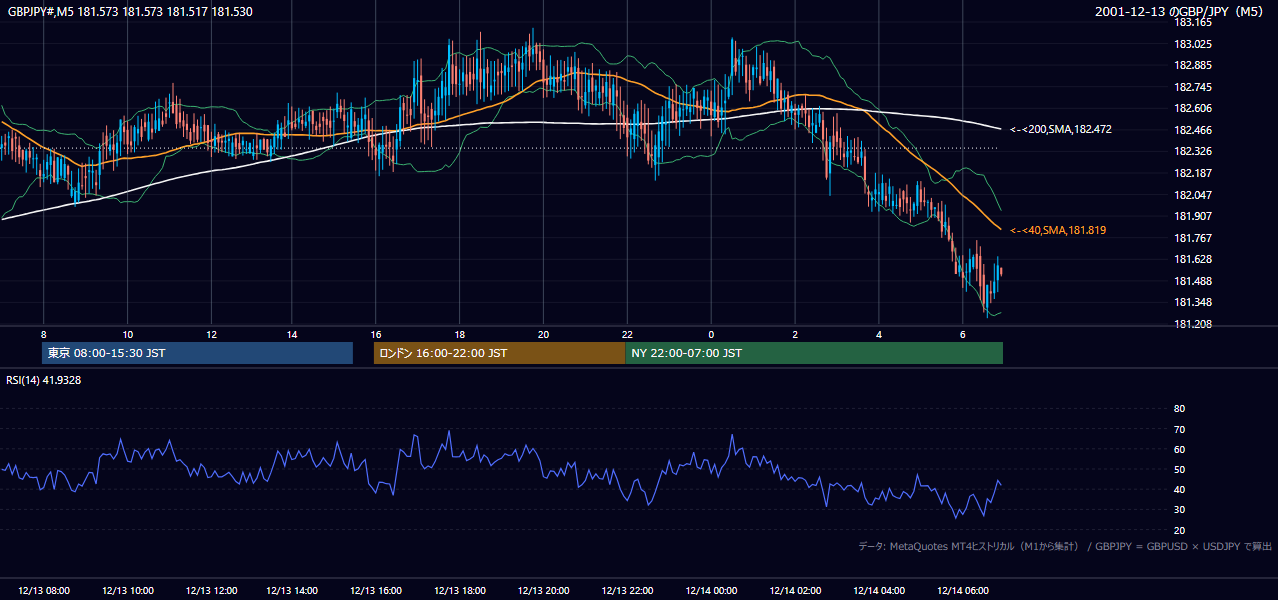The width and height of the screenshot is (1278, 600).
Task: Click the 12/13 20:00 time label
Action: [544, 591]
